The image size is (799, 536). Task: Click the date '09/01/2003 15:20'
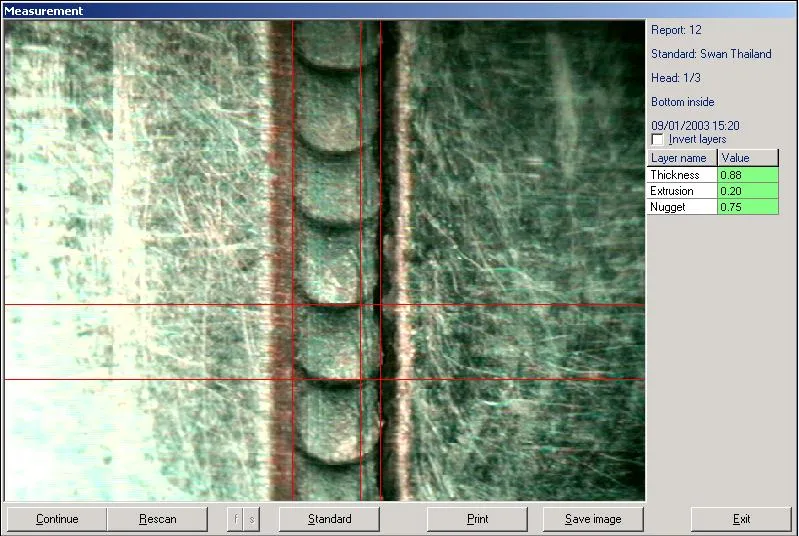click(695, 125)
